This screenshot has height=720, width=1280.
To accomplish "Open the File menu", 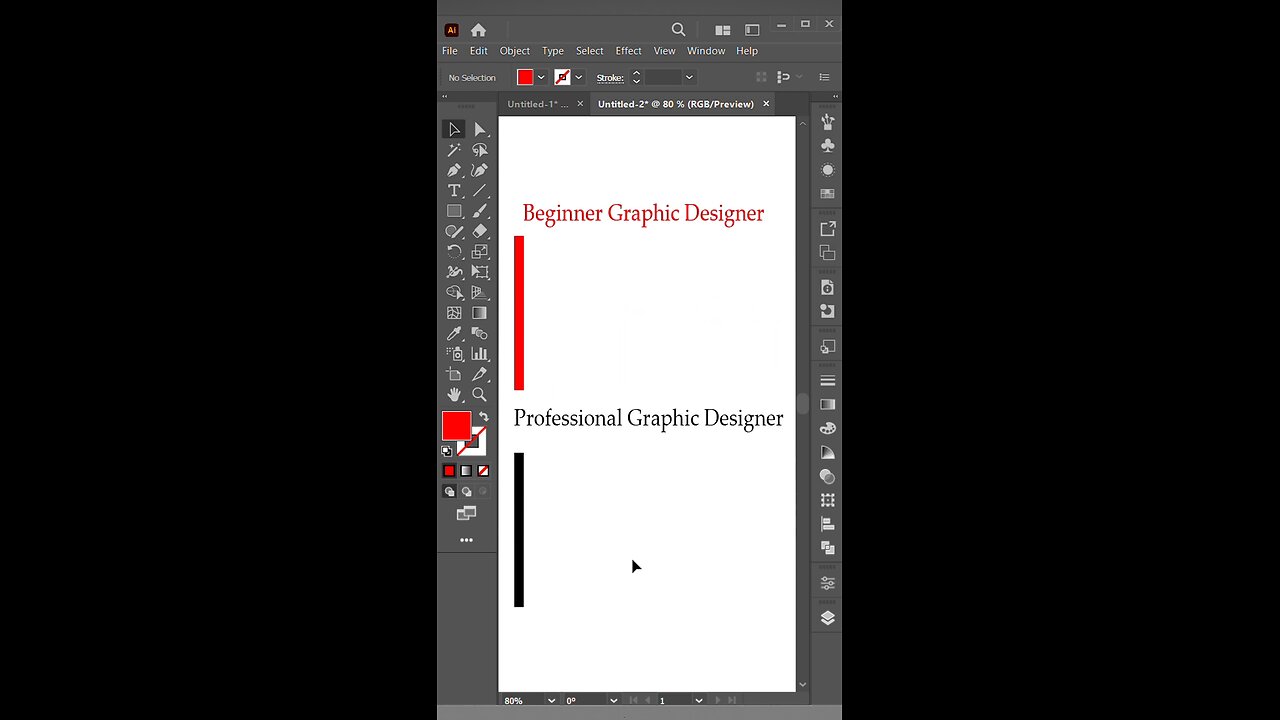I will pyautogui.click(x=450, y=51).
